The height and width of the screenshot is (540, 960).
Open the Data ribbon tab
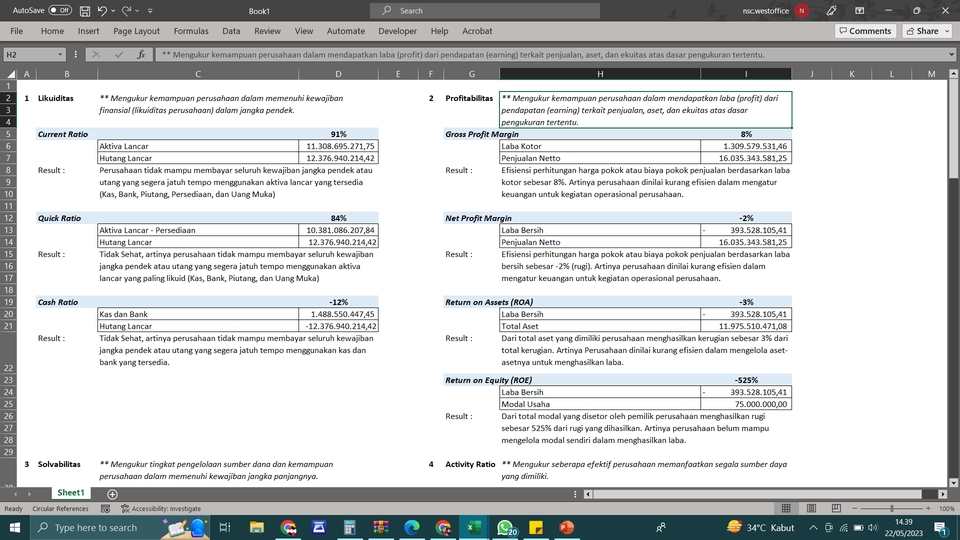click(x=231, y=31)
